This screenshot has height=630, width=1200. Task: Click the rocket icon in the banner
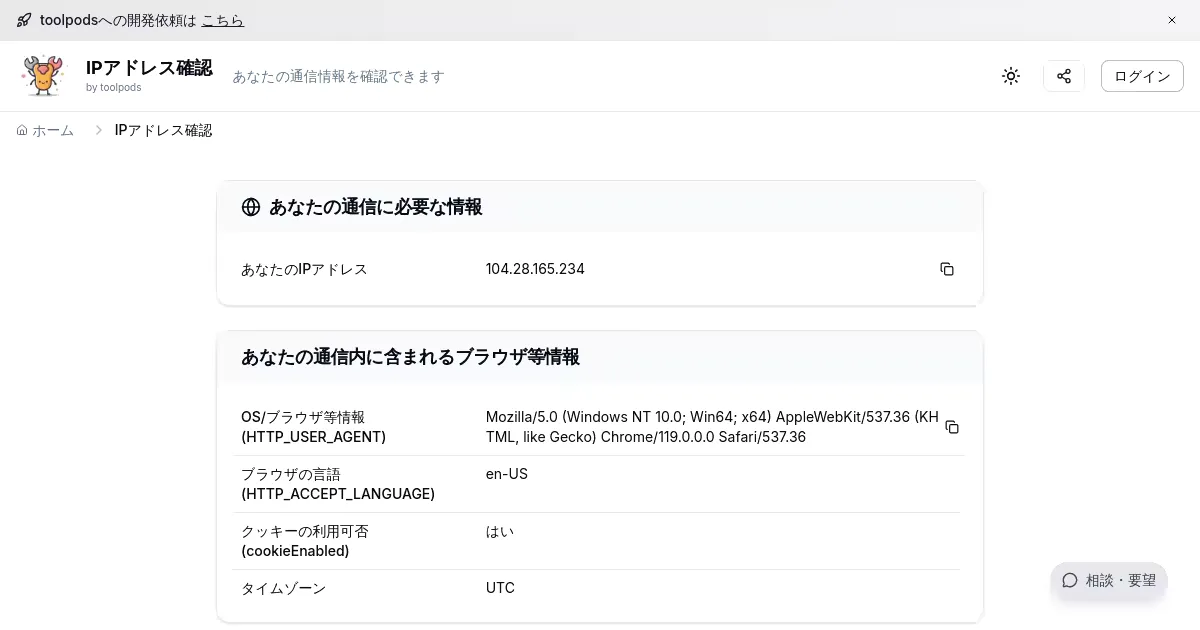click(24, 20)
